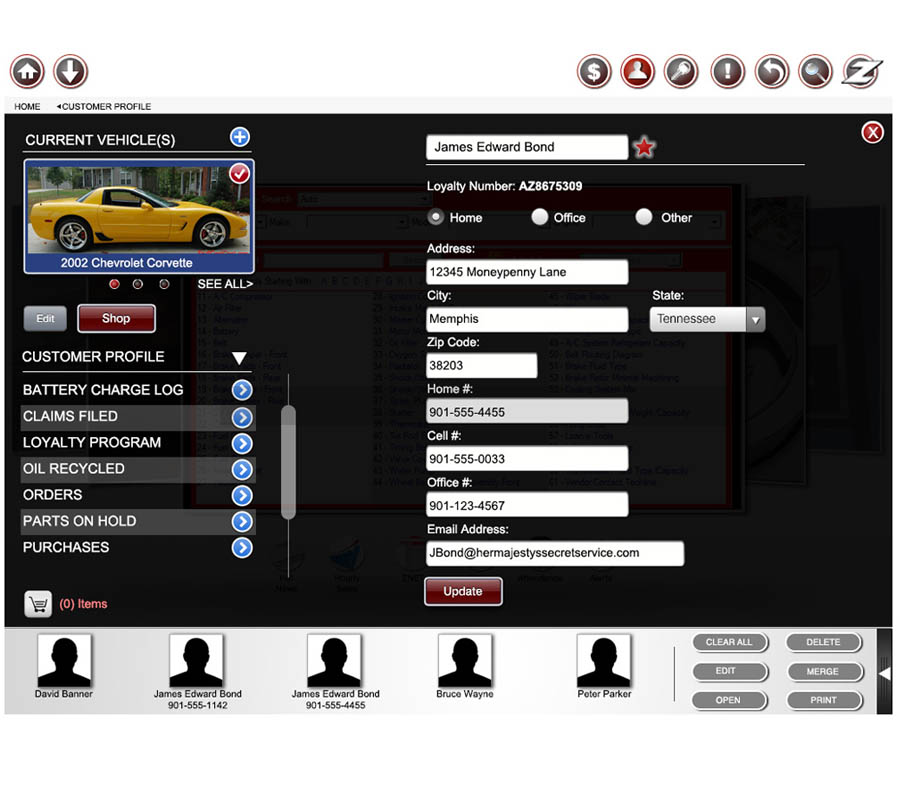
Task: Open the dollar sign payments icon
Action: [x=594, y=72]
